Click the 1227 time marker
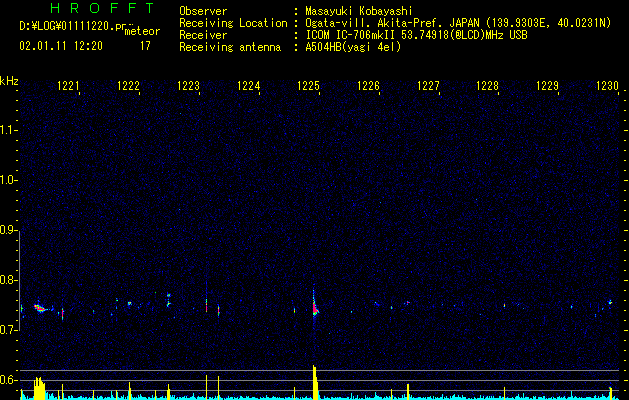Screen dimensions: 629x400 coord(428,86)
